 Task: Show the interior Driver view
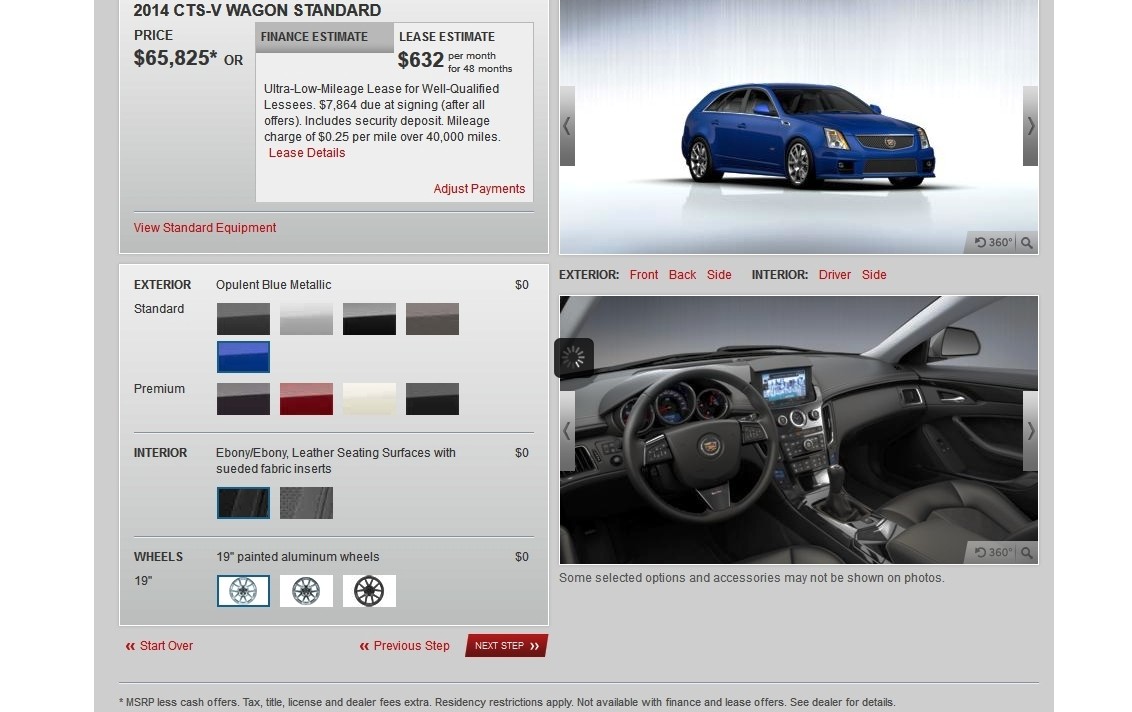point(835,275)
